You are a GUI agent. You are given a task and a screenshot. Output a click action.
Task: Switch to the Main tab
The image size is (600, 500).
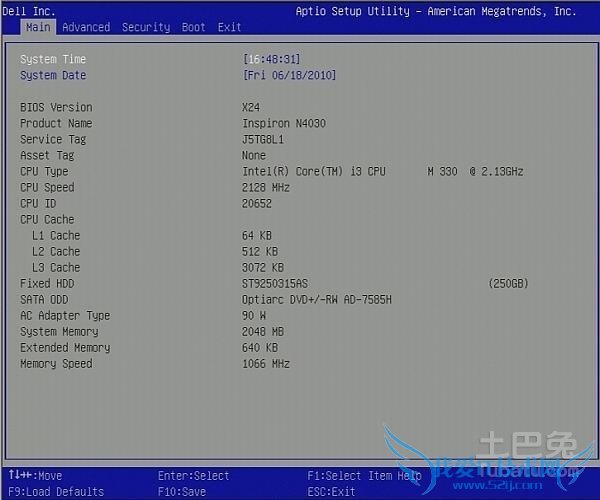click(38, 27)
